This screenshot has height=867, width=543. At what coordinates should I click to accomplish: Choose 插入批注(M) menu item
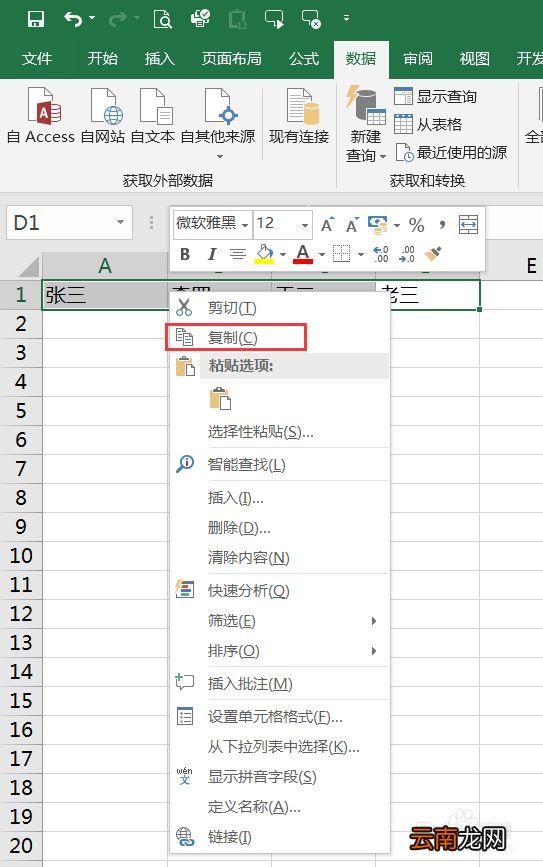coord(279,684)
